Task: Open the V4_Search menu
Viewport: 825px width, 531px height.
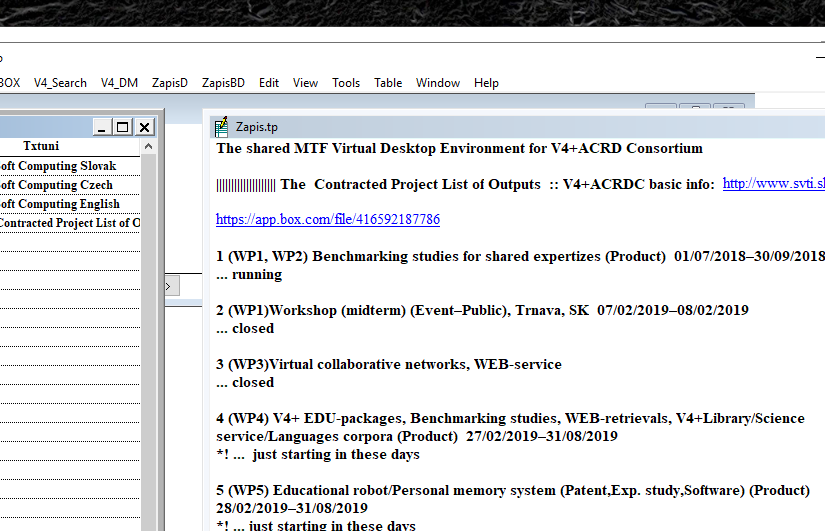Action: [x=60, y=83]
